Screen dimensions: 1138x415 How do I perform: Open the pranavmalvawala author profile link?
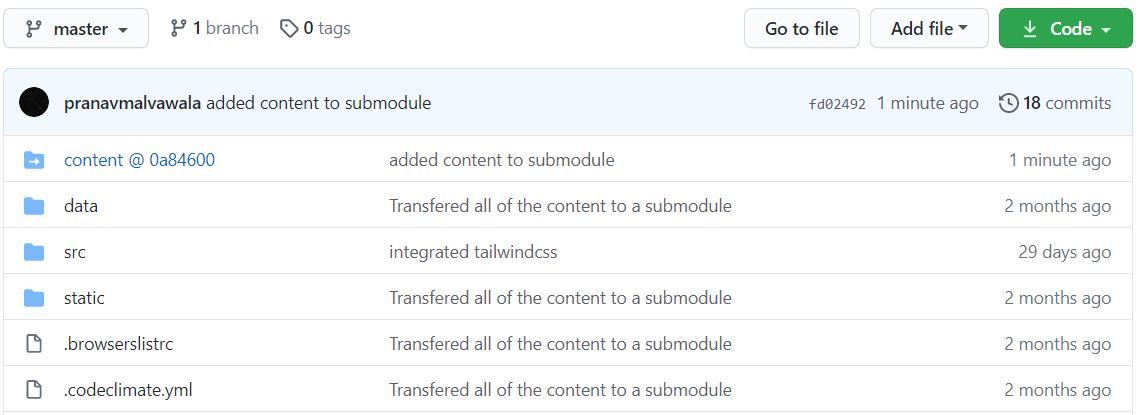coord(132,103)
